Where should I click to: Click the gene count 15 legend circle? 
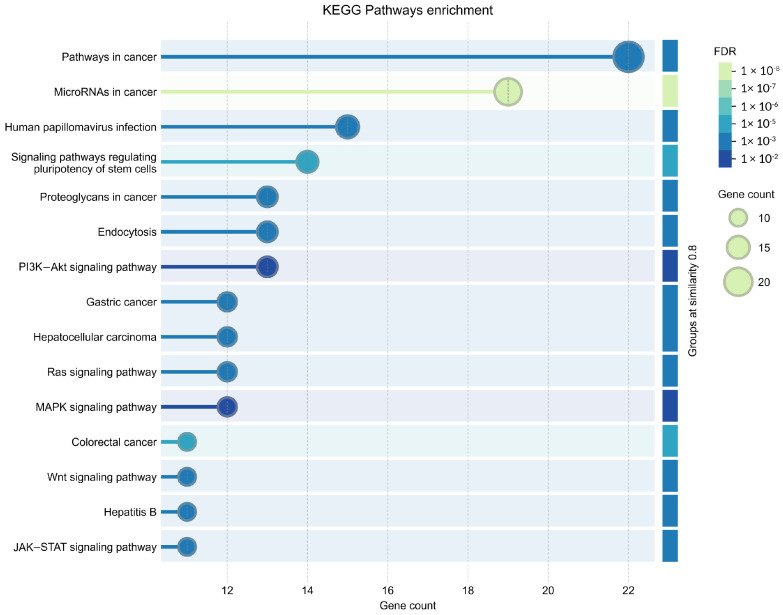(738, 247)
